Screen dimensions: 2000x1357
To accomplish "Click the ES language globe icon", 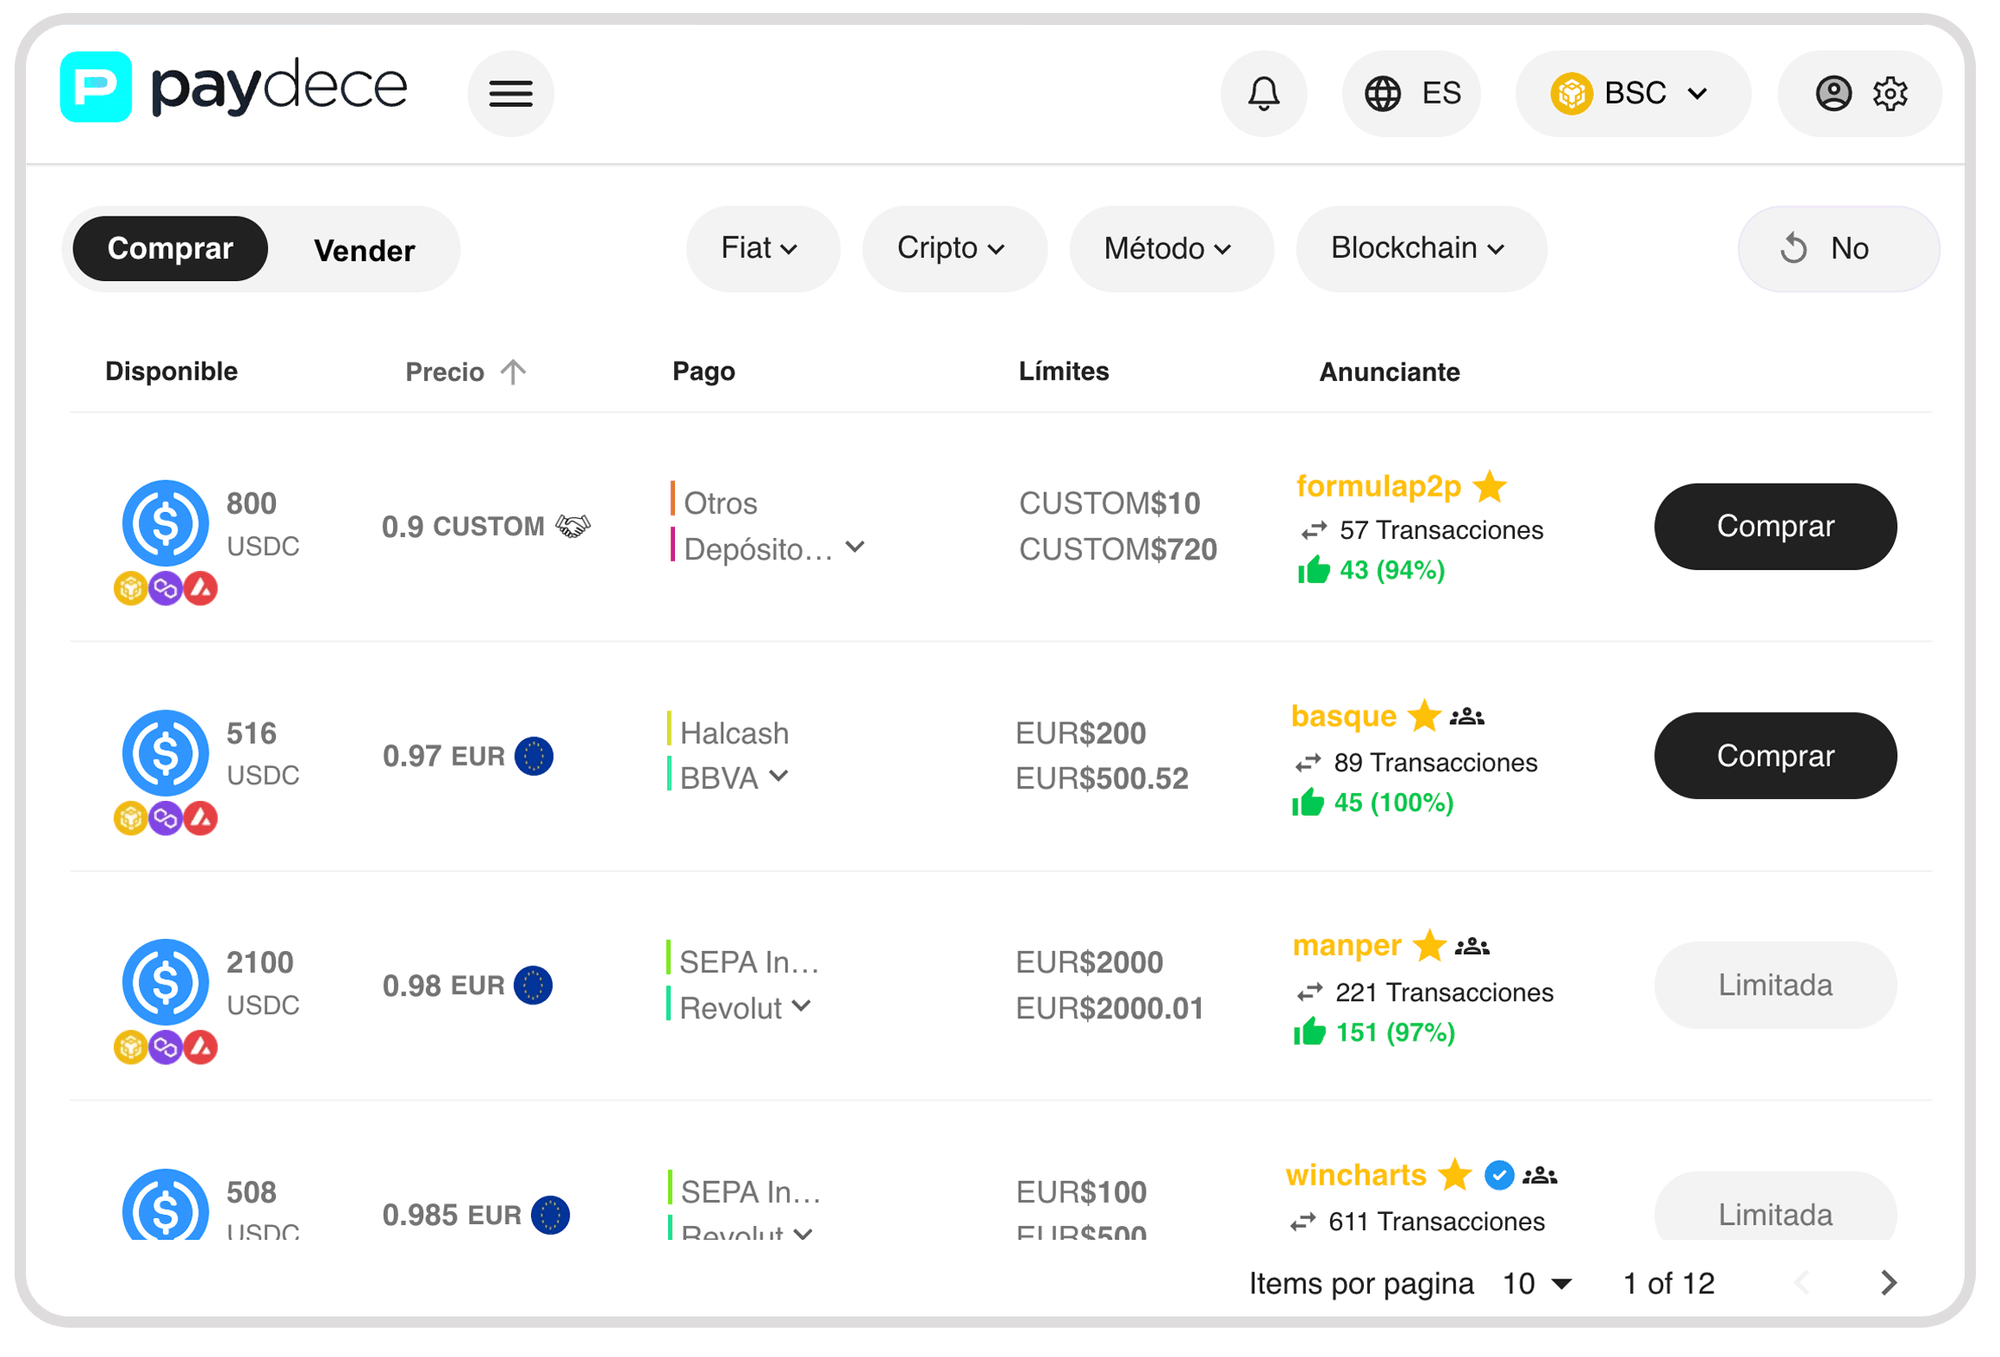I will (1383, 93).
